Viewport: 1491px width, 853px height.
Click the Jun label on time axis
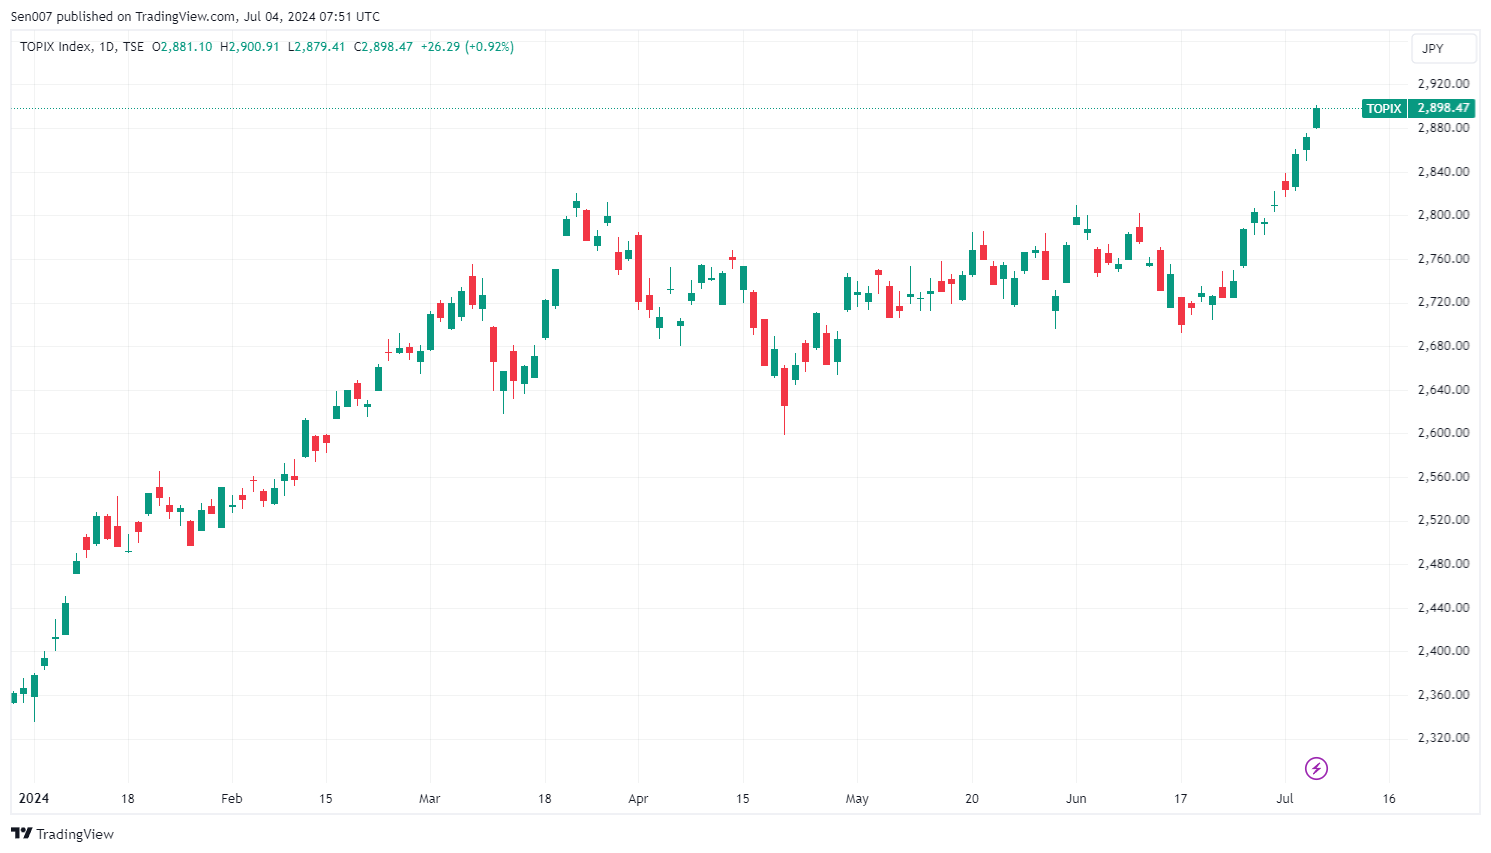(1076, 799)
